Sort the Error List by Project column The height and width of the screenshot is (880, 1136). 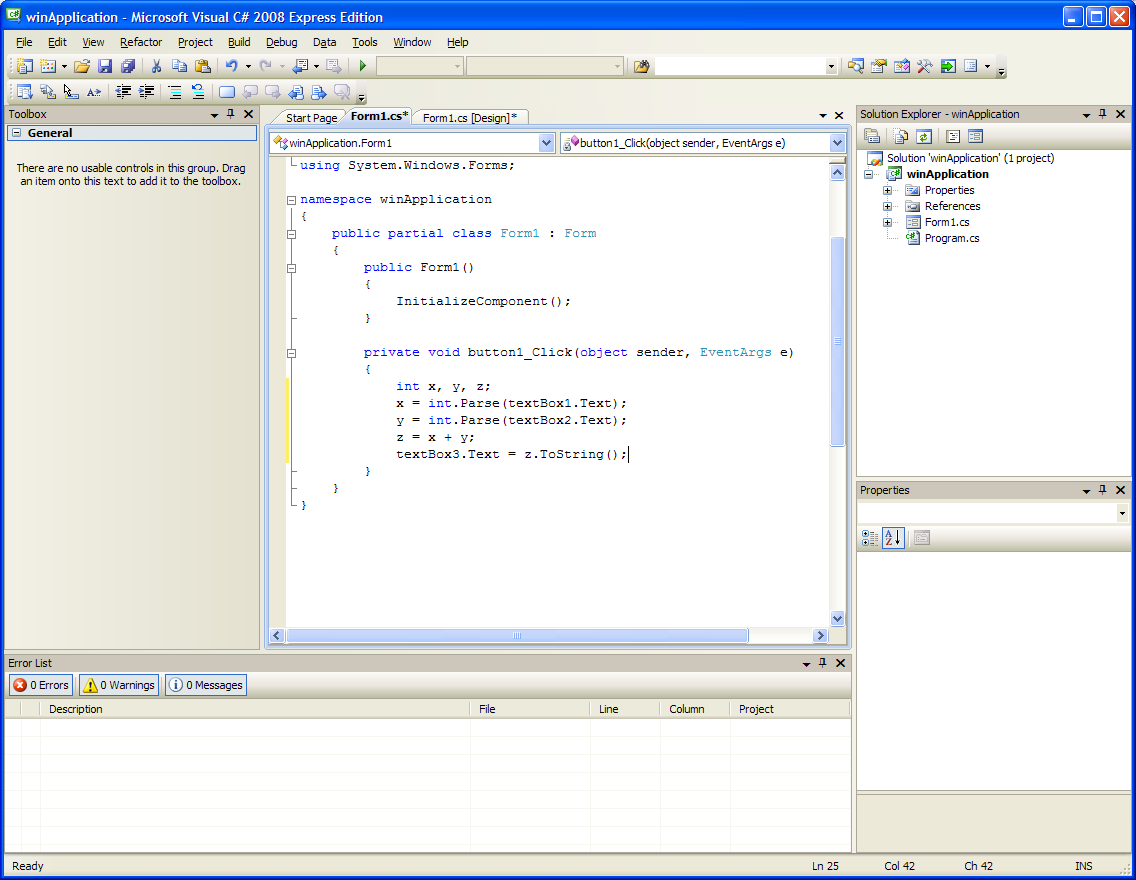790,709
